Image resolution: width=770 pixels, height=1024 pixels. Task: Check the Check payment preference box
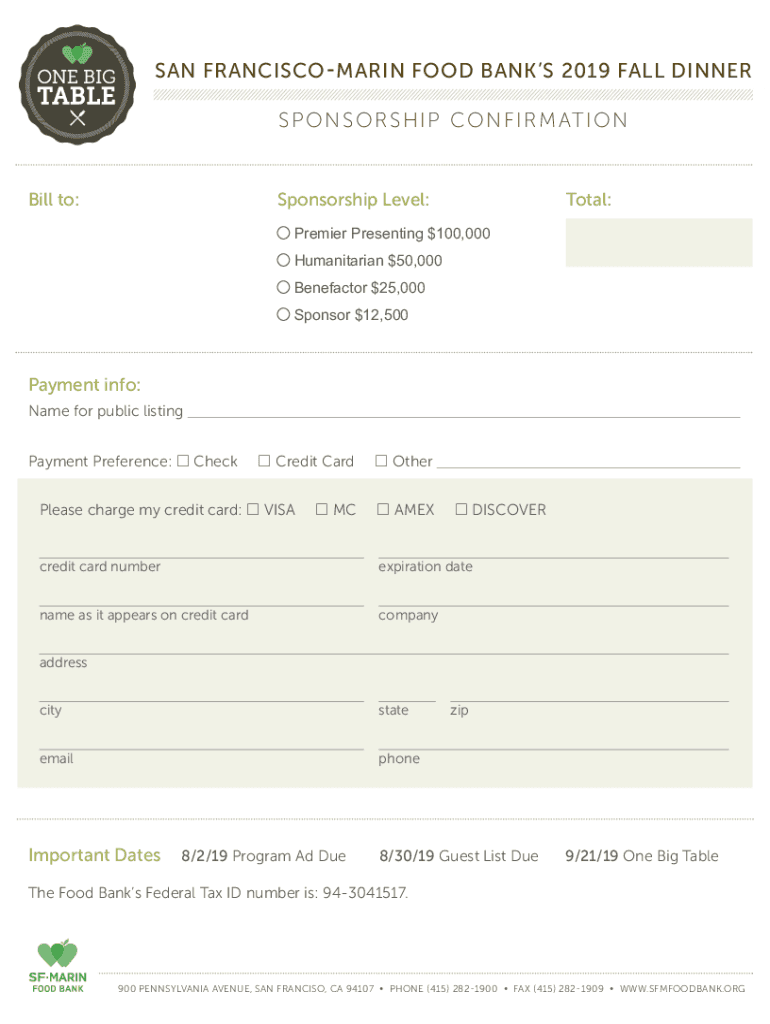click(x=183, y=461)
